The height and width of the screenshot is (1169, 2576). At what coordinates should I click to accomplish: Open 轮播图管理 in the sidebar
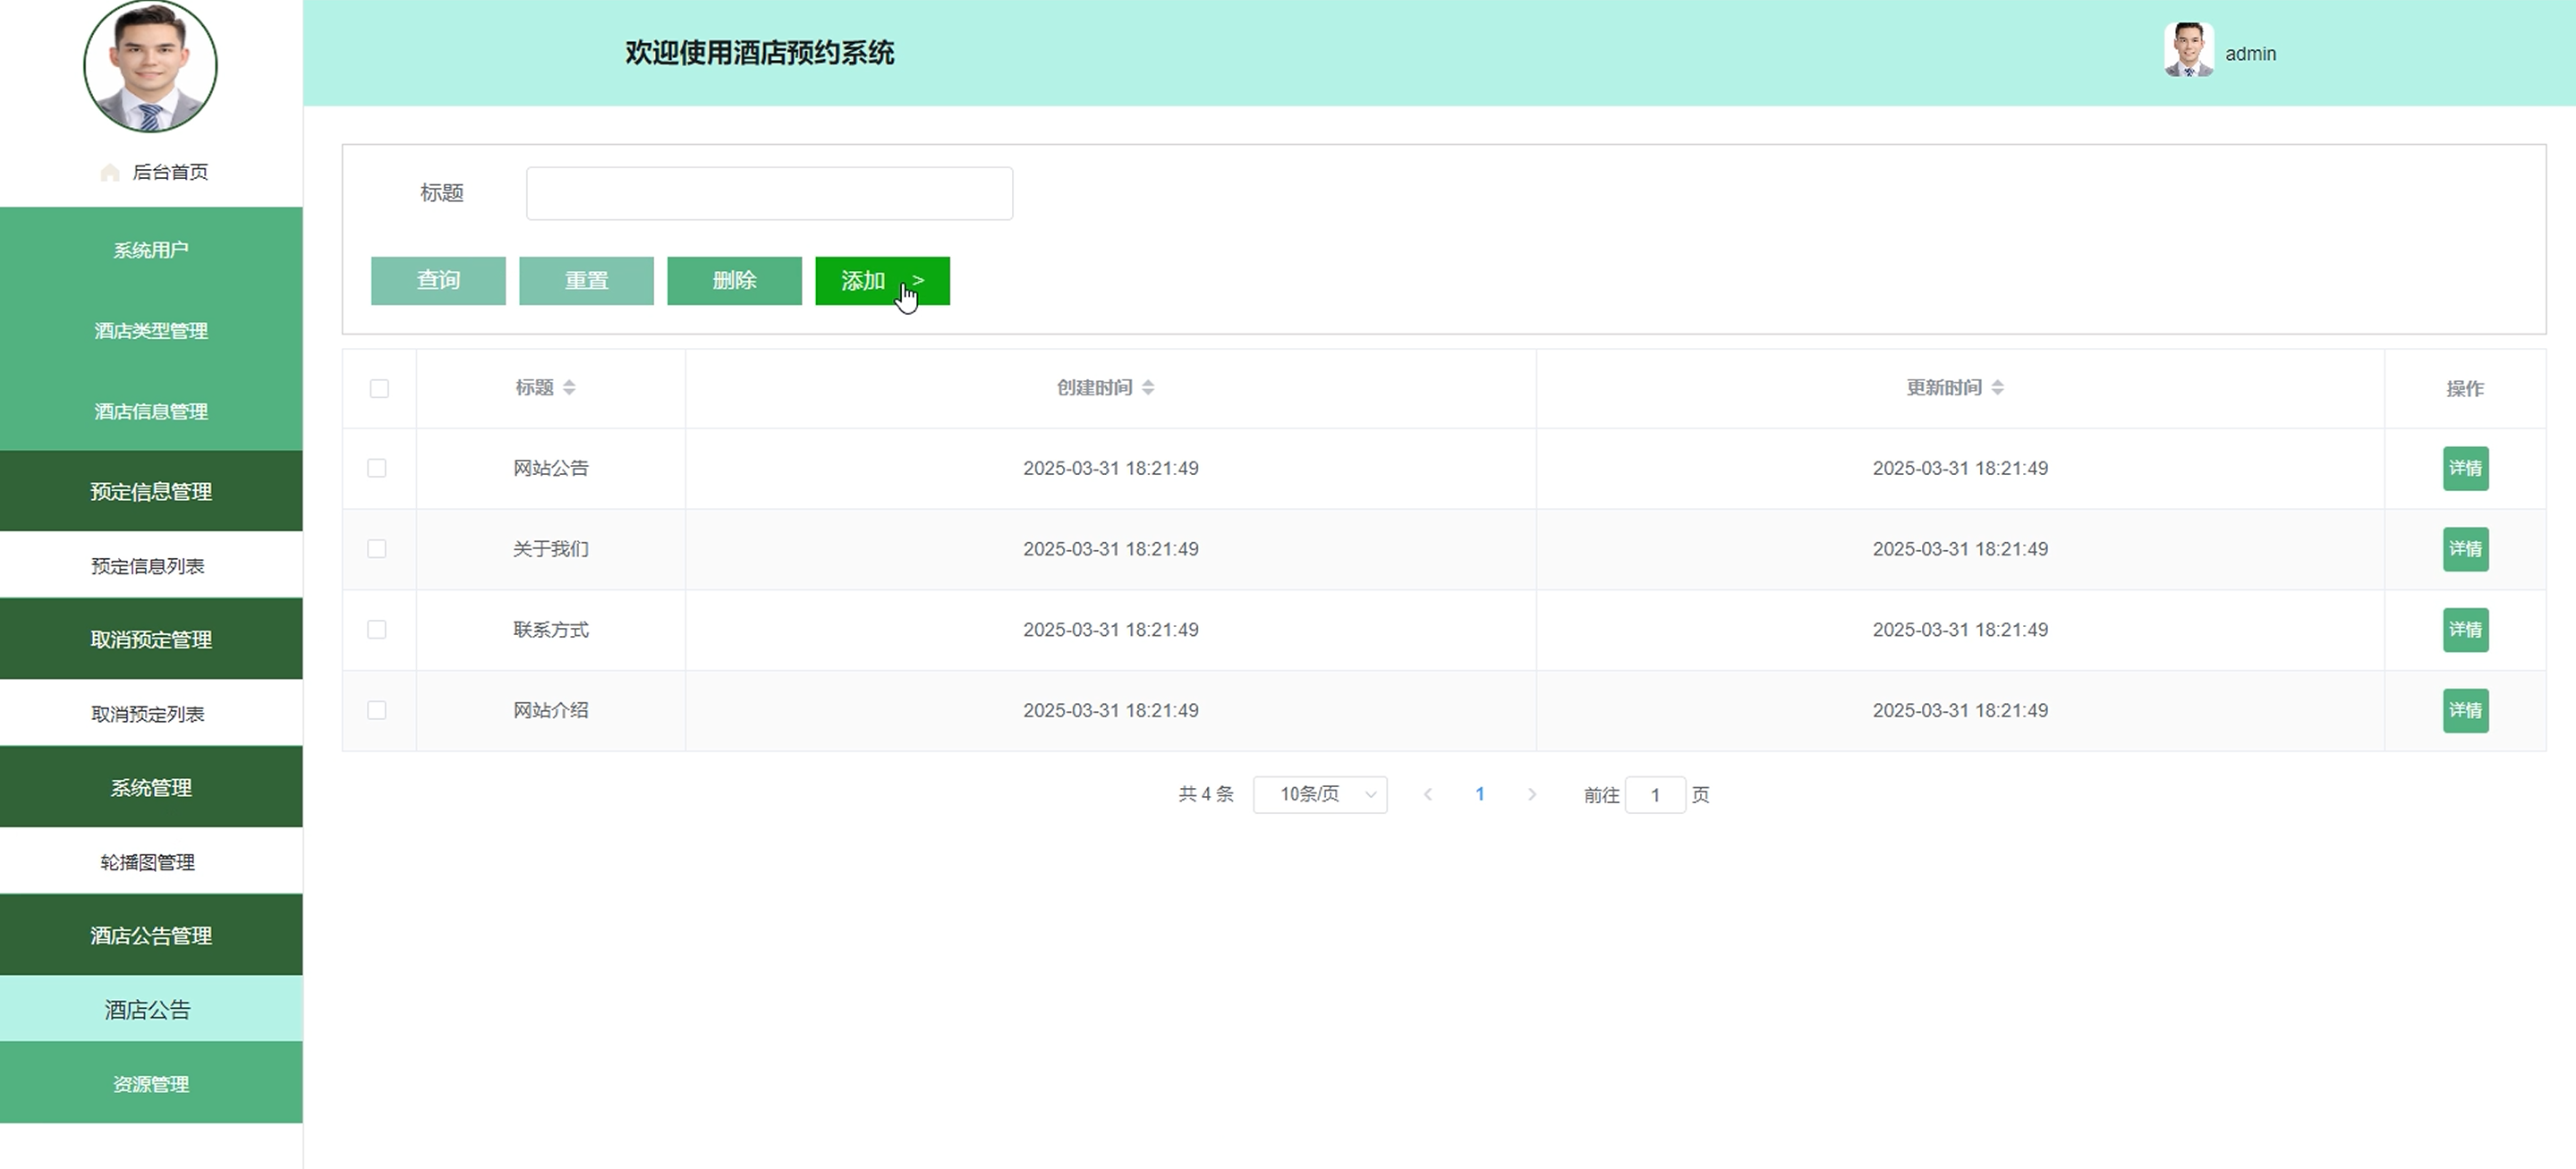[x=148, y=862]
